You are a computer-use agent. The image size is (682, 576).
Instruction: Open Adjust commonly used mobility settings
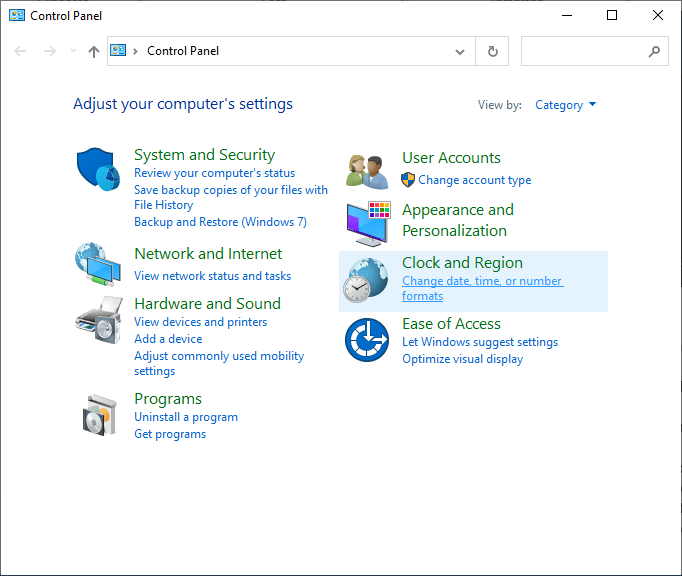pyautogui.click(x=219, y=363)
